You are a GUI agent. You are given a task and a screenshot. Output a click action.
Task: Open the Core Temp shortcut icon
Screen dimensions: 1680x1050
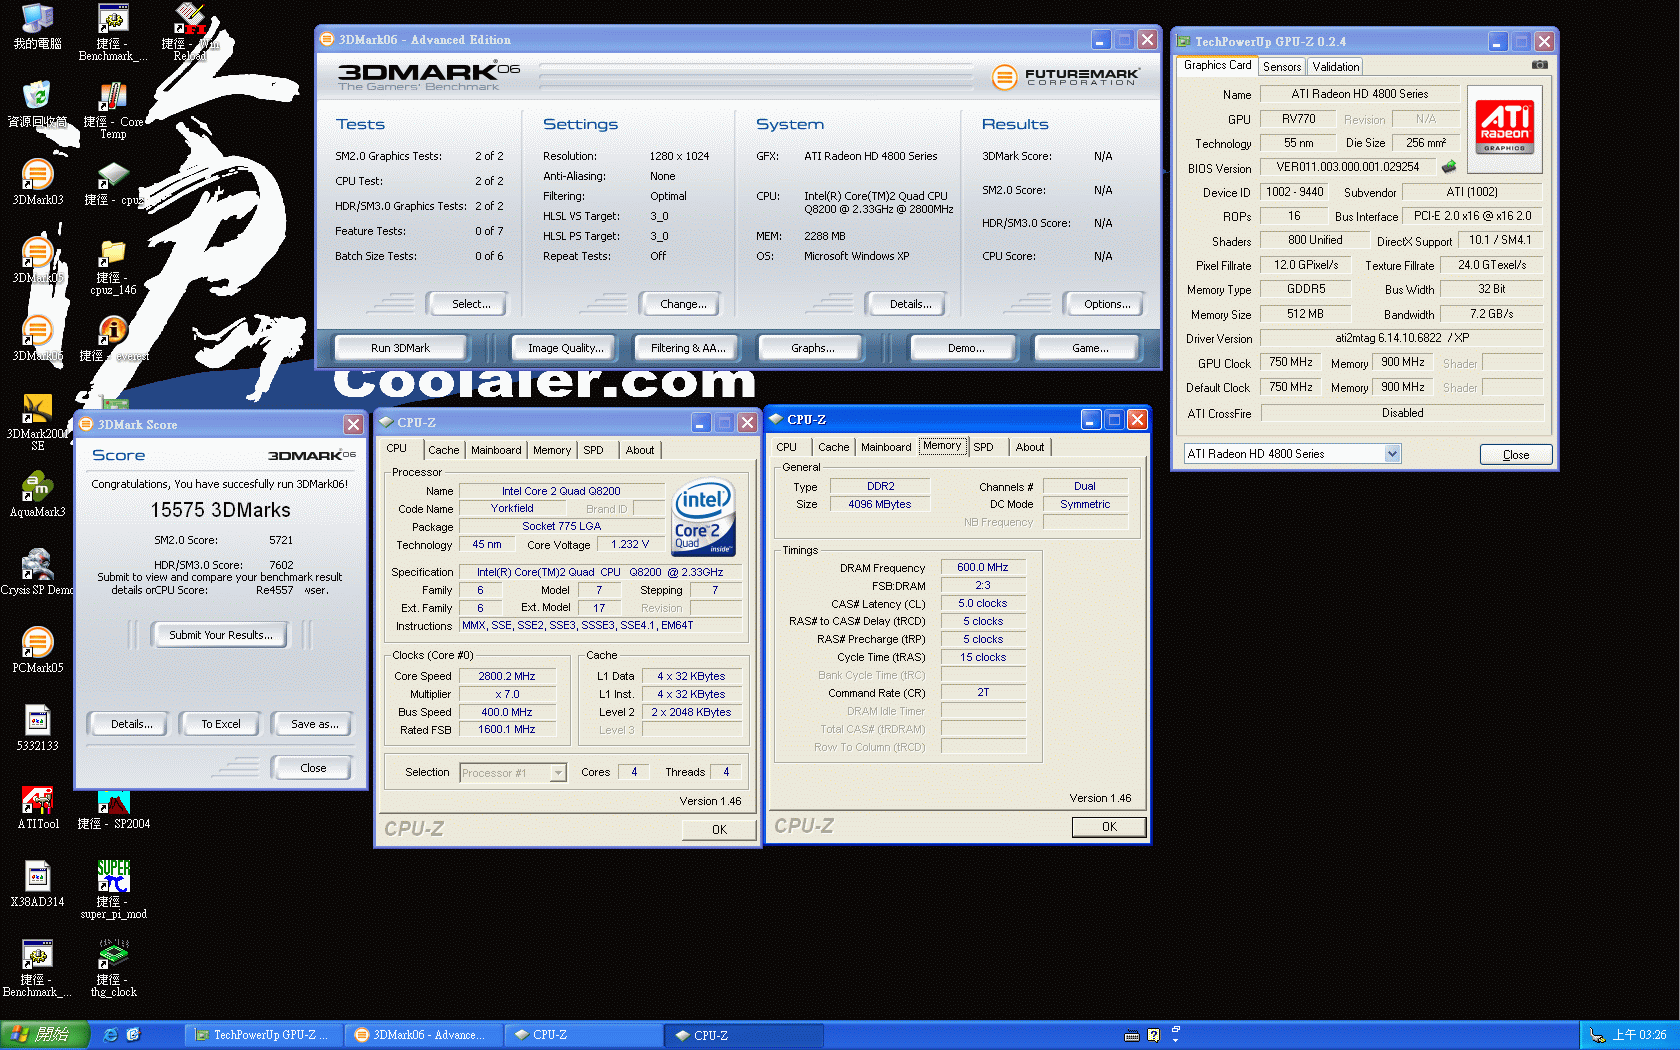[113, 110]
